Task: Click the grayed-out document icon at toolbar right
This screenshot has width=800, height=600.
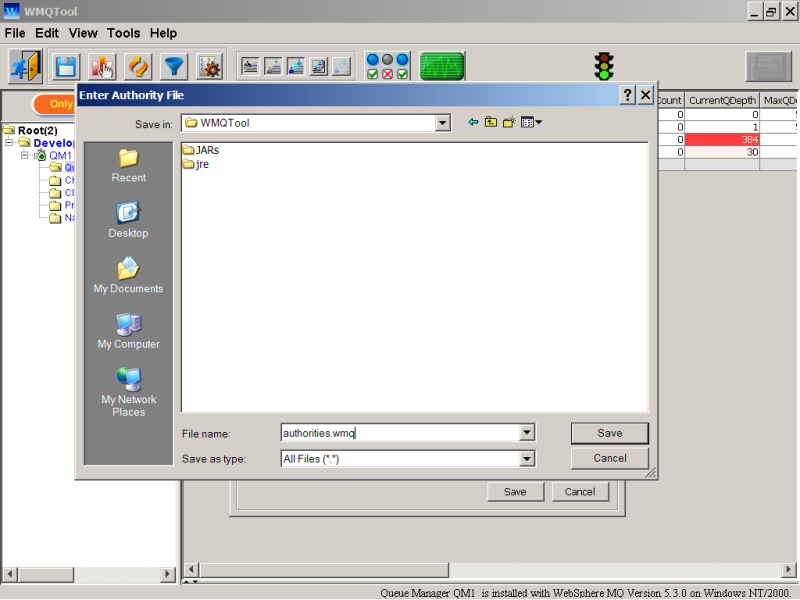Action: [769, 66]
